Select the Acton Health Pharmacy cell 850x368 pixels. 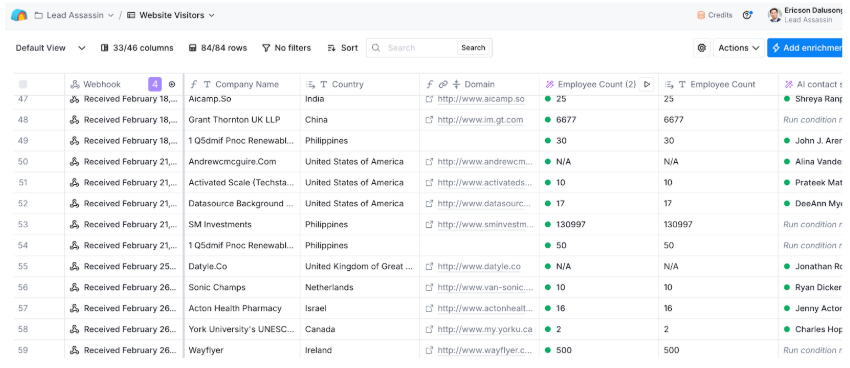[242, 308]
